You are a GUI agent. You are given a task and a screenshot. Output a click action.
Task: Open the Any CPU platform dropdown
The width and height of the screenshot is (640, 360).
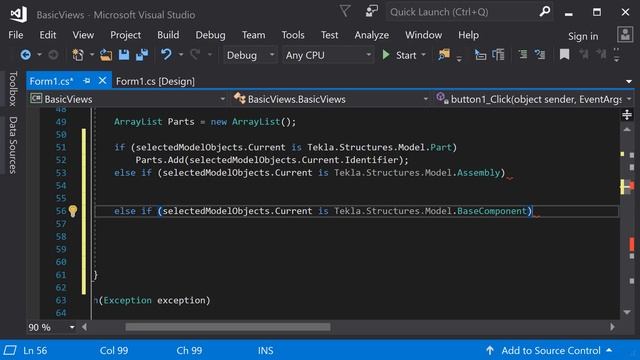coord(328,55)
